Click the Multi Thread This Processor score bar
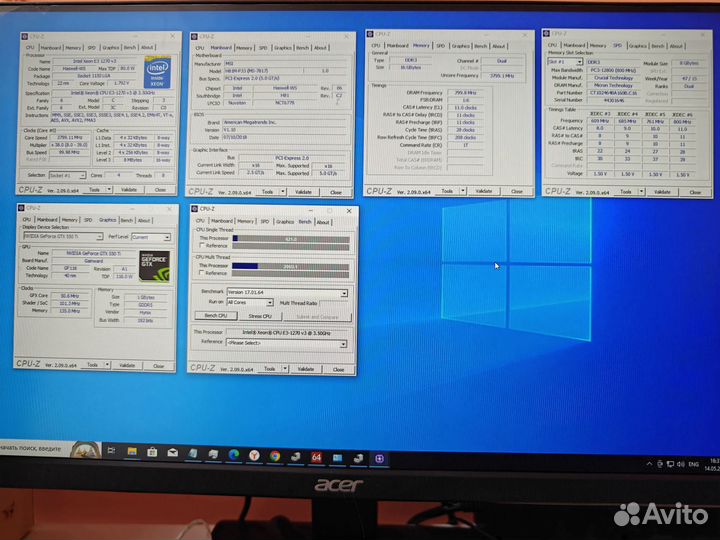Screen dimensions: 720x540 click(x=290, y=266)
